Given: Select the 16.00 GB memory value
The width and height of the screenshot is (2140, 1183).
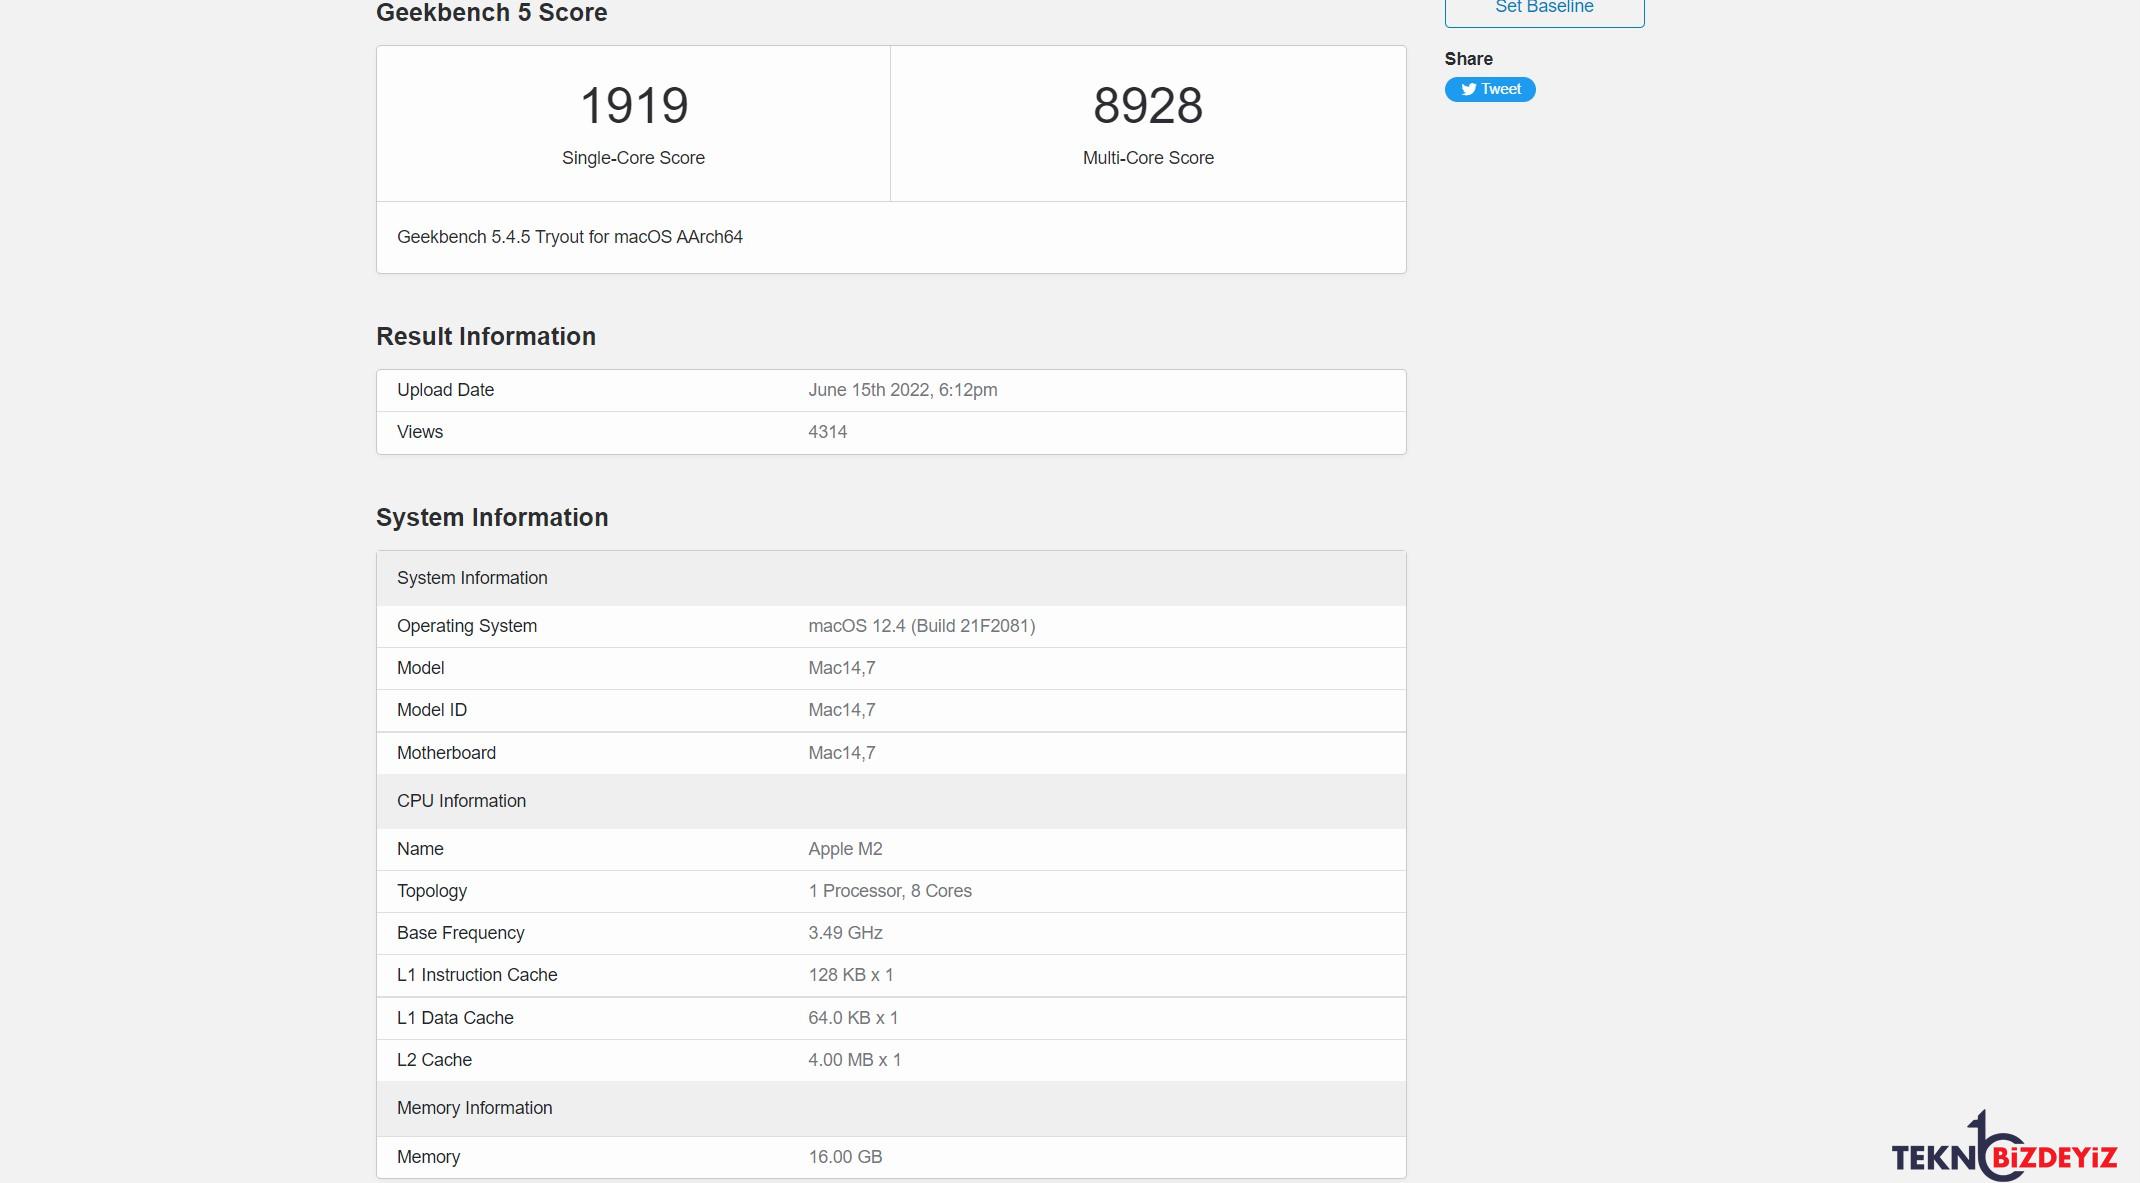Looking at the screenshot, I should pyautogui.click(x=845, y=1157).
